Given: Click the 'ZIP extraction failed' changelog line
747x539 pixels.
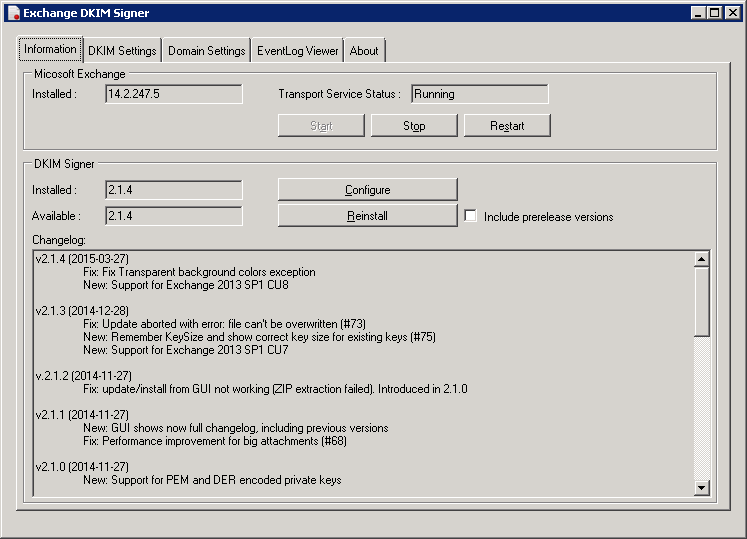Looking at the screenshot, I should pyautogui.click(x=275, y=389).
